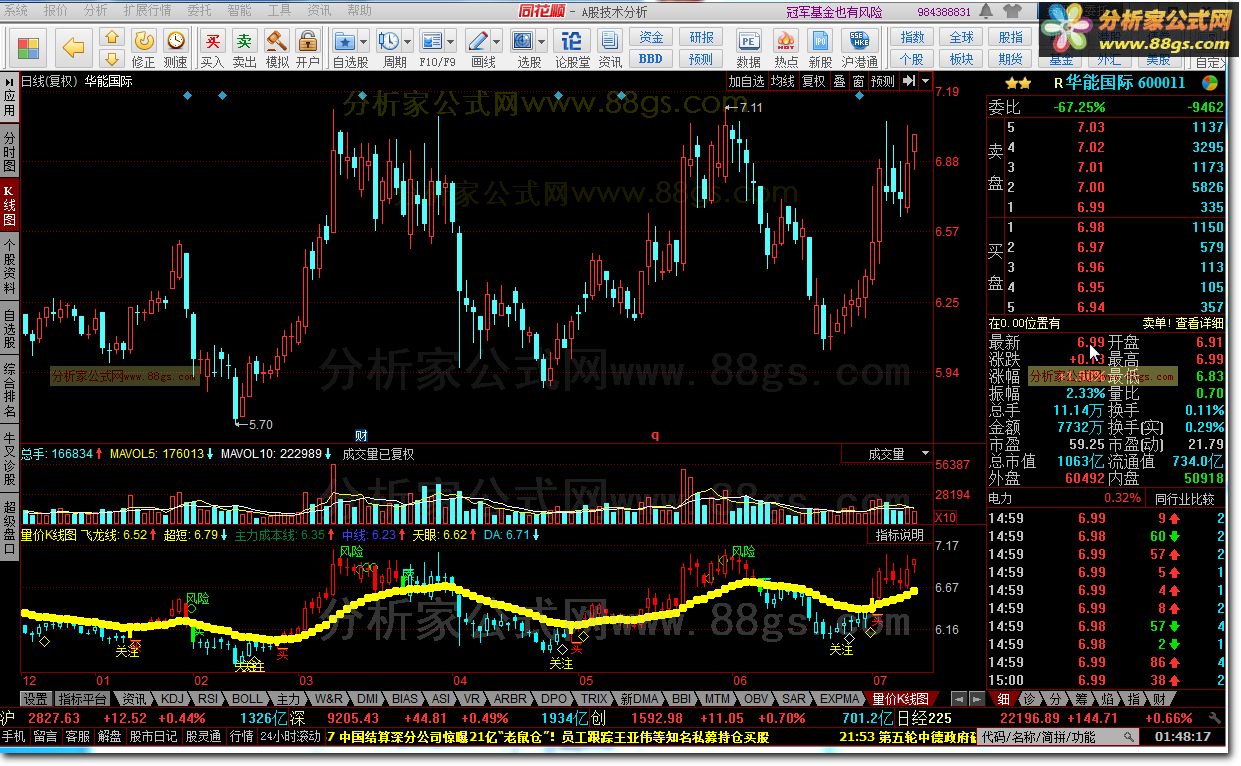The height and width of the screenshot is (766, 1241).
Task: Open dropdown arrow next to 周期
Action: [408, 42]
